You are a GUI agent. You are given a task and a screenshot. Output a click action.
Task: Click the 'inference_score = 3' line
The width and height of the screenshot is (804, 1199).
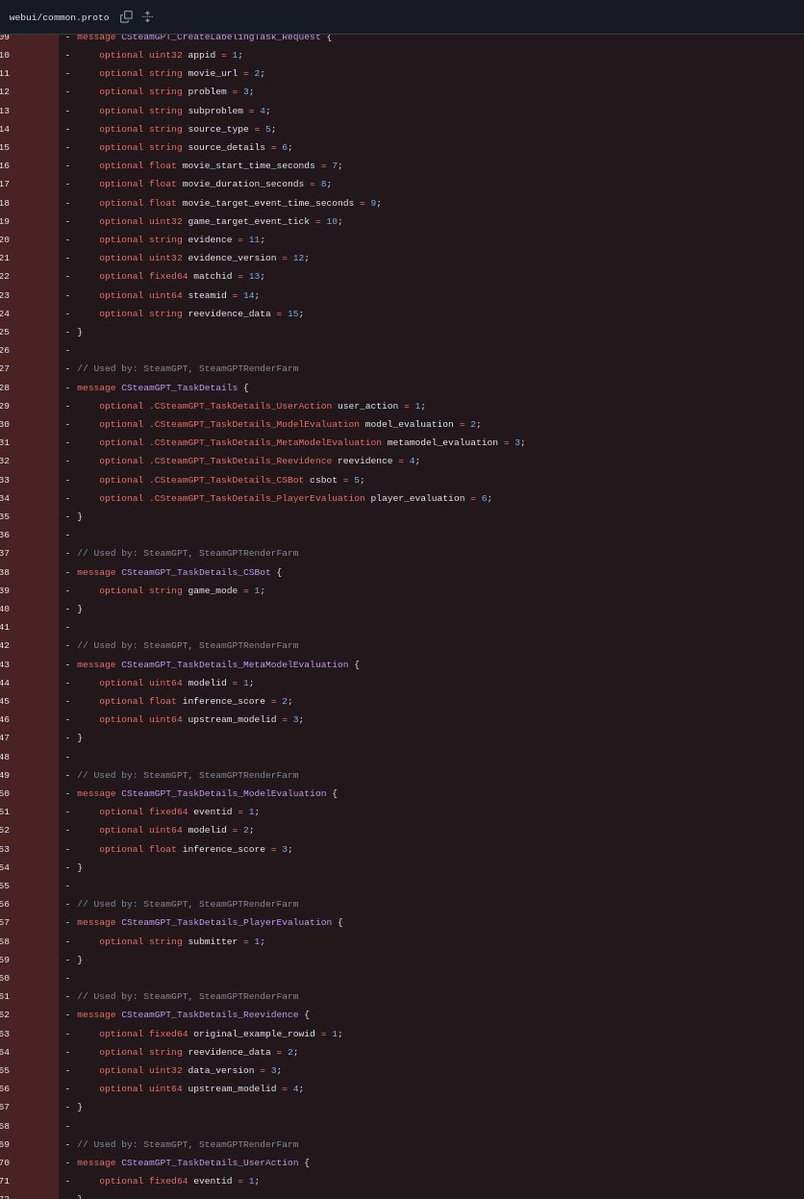[196, 850]
